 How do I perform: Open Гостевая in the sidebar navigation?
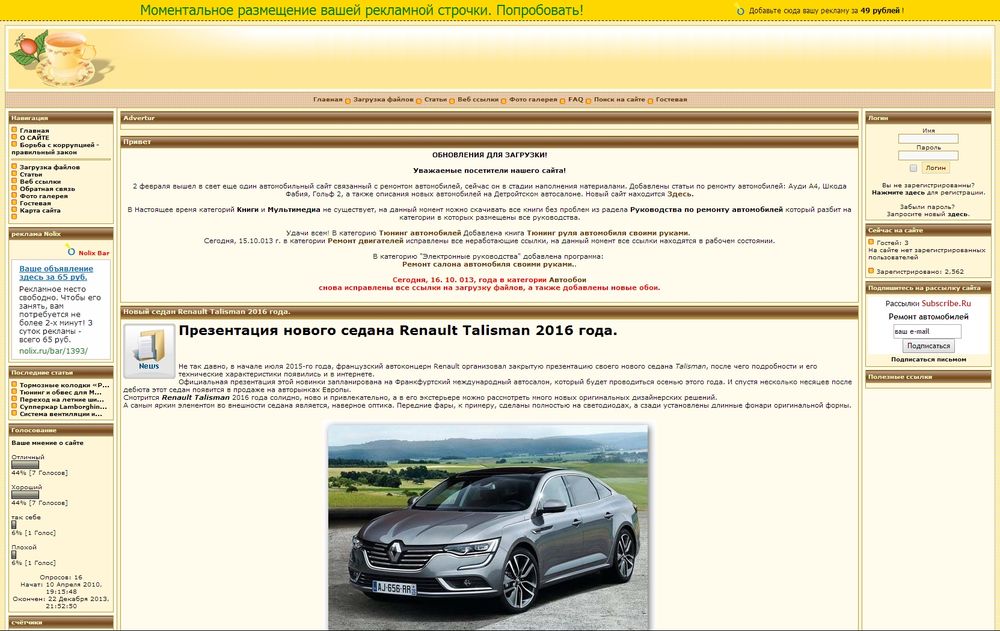[35, 204]
